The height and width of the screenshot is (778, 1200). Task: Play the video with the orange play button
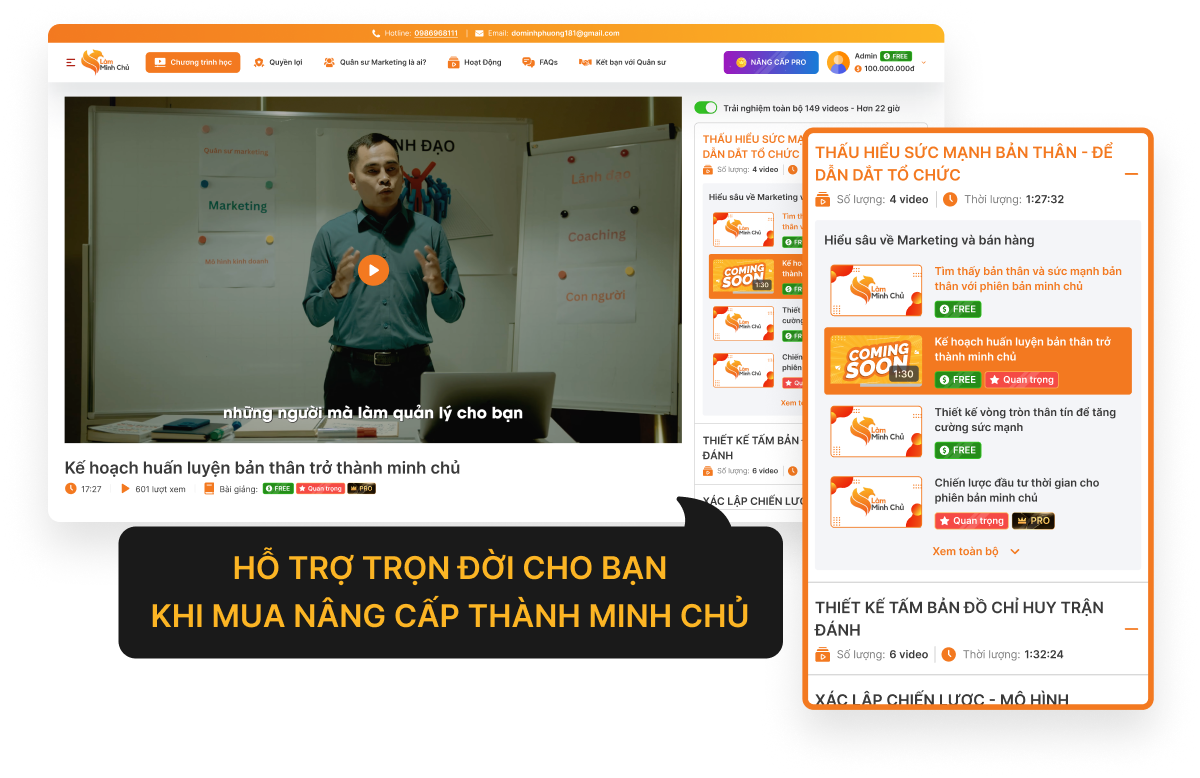(373, 270)
